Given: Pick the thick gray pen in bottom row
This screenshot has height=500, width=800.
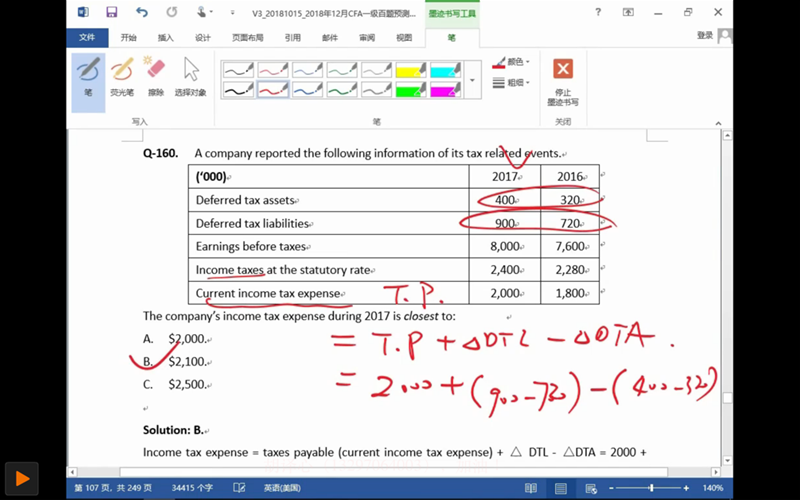Looking at the screenshot, I should click(x=377, y=89).
